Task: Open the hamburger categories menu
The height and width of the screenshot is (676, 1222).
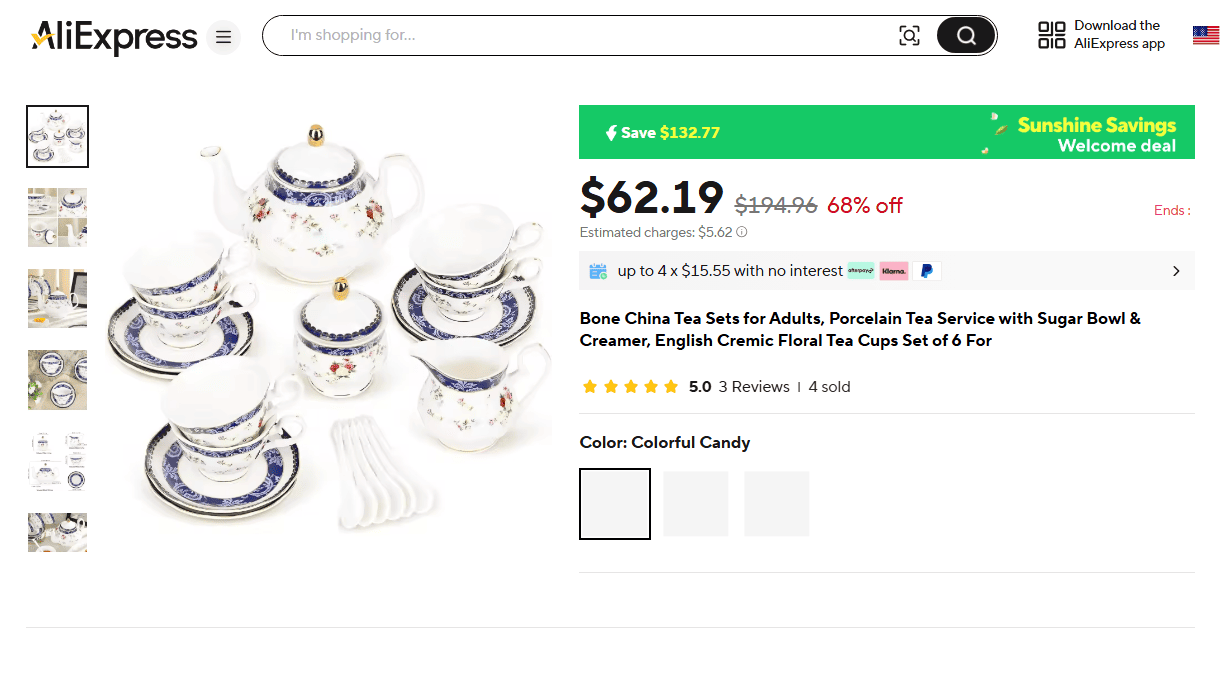Action: coord(223,37)
